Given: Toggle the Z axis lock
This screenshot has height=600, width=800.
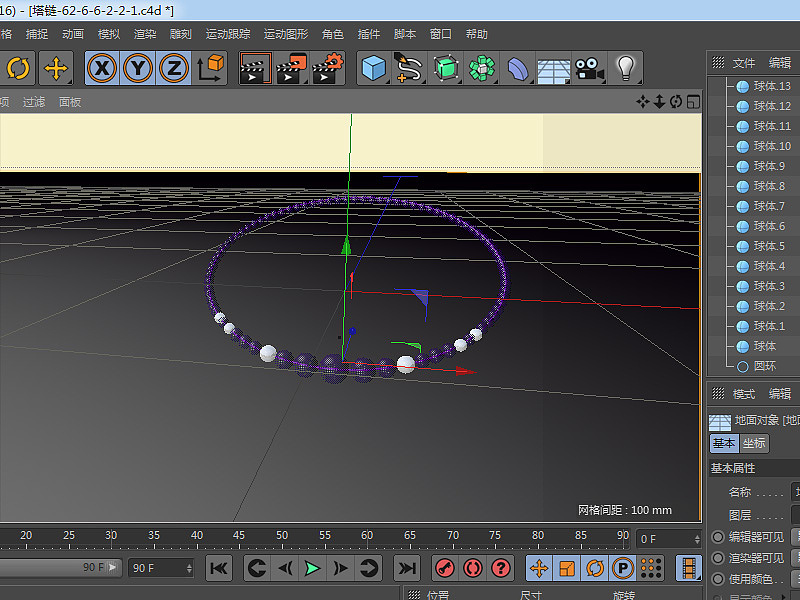Looking at the screenshot, I should (174, 68).
